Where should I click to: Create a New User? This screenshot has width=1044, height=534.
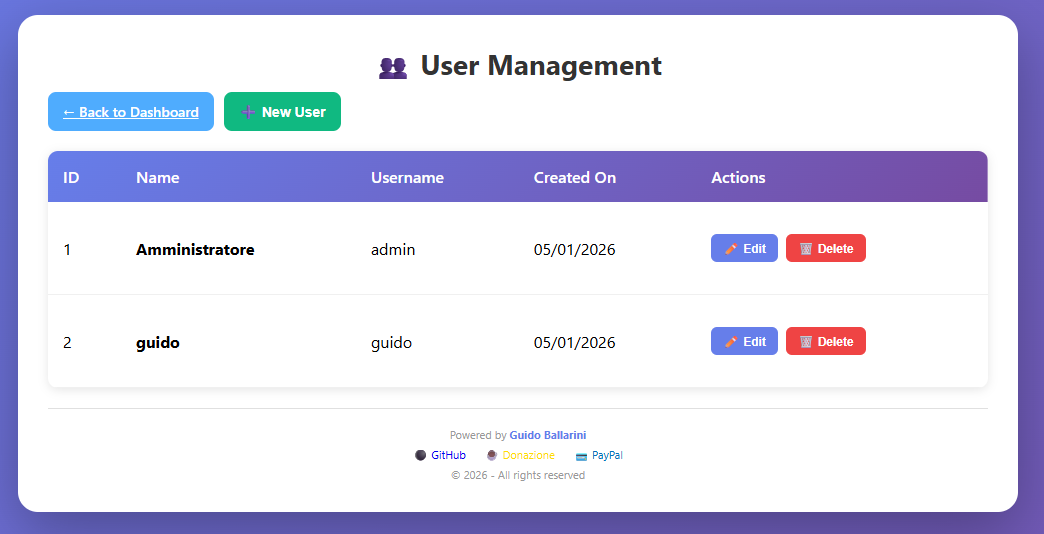pos(282,112)
